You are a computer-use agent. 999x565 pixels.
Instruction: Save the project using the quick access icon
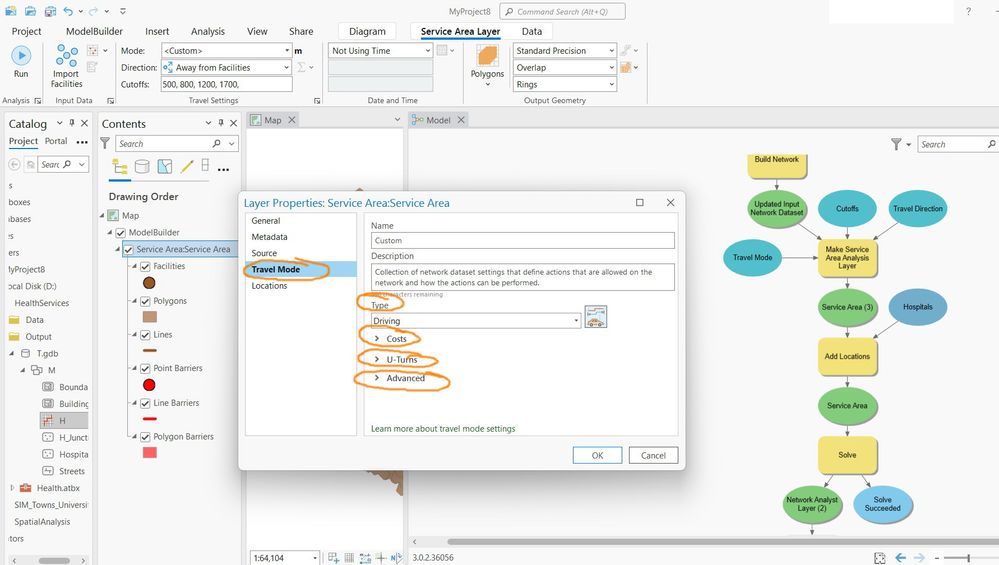point(50,11)
